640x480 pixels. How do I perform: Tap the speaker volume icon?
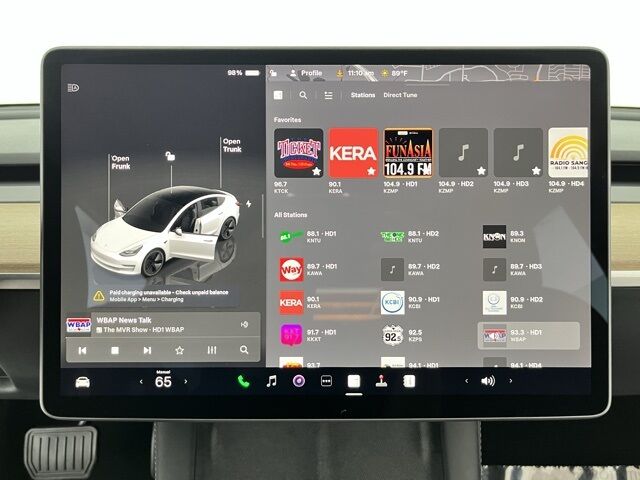tap(488, 381)
